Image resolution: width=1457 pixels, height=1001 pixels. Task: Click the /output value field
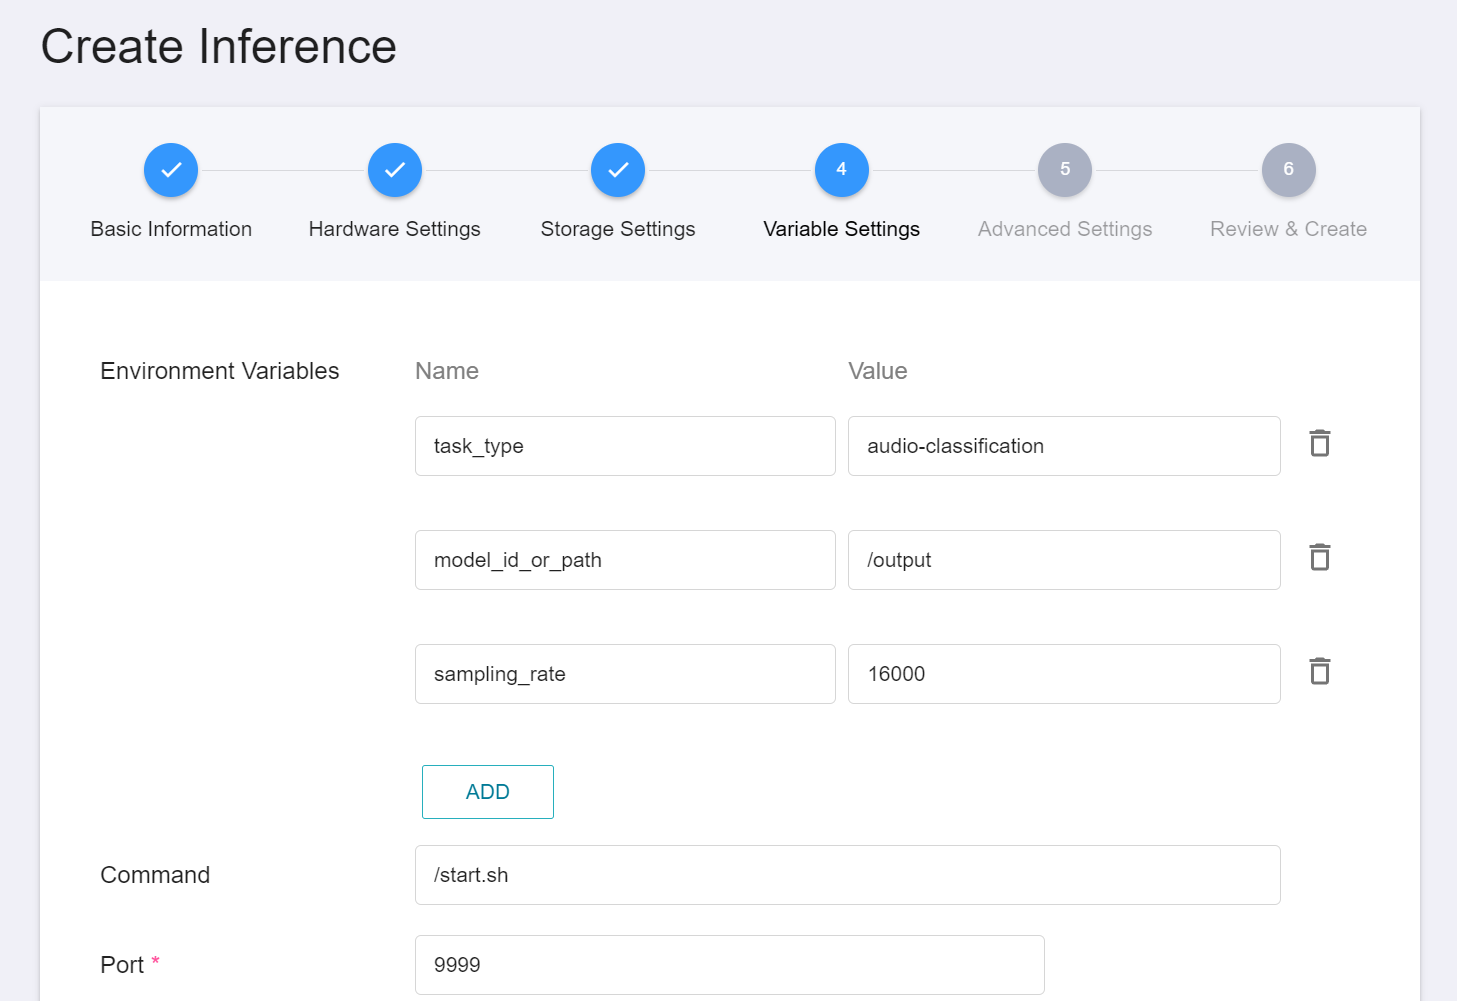click(x=1064, y=560)
